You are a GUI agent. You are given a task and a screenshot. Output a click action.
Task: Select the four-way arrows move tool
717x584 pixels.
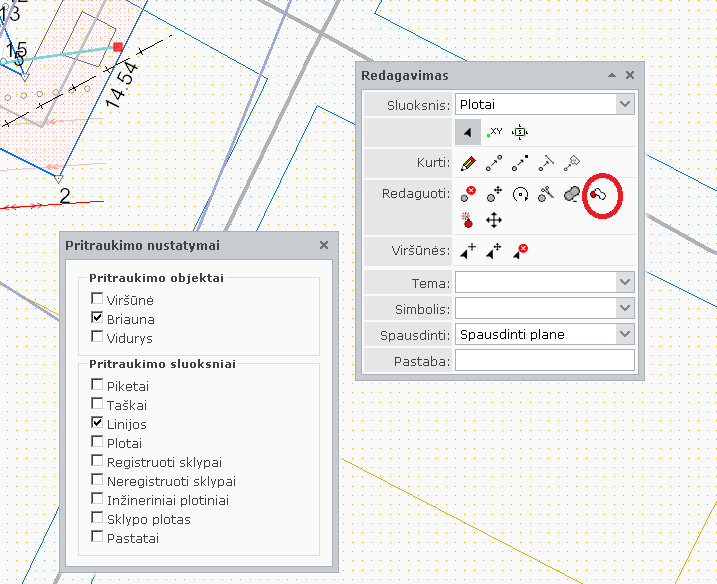(x=494, y=220)
